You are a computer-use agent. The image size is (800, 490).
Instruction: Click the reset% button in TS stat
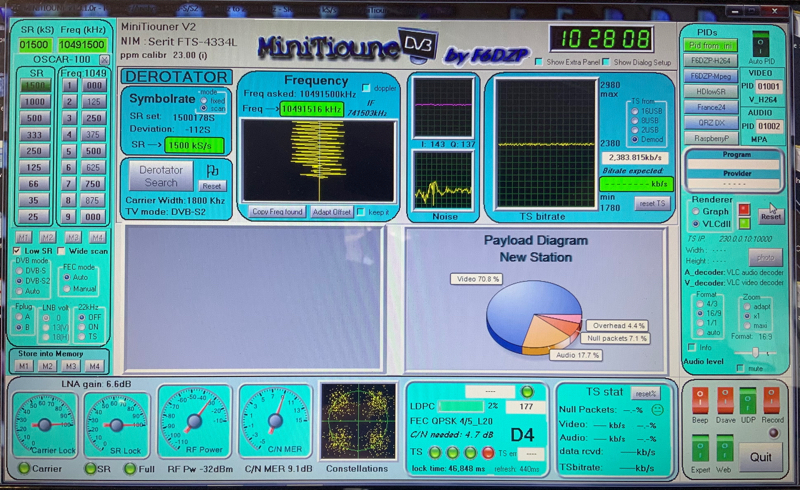646,394
